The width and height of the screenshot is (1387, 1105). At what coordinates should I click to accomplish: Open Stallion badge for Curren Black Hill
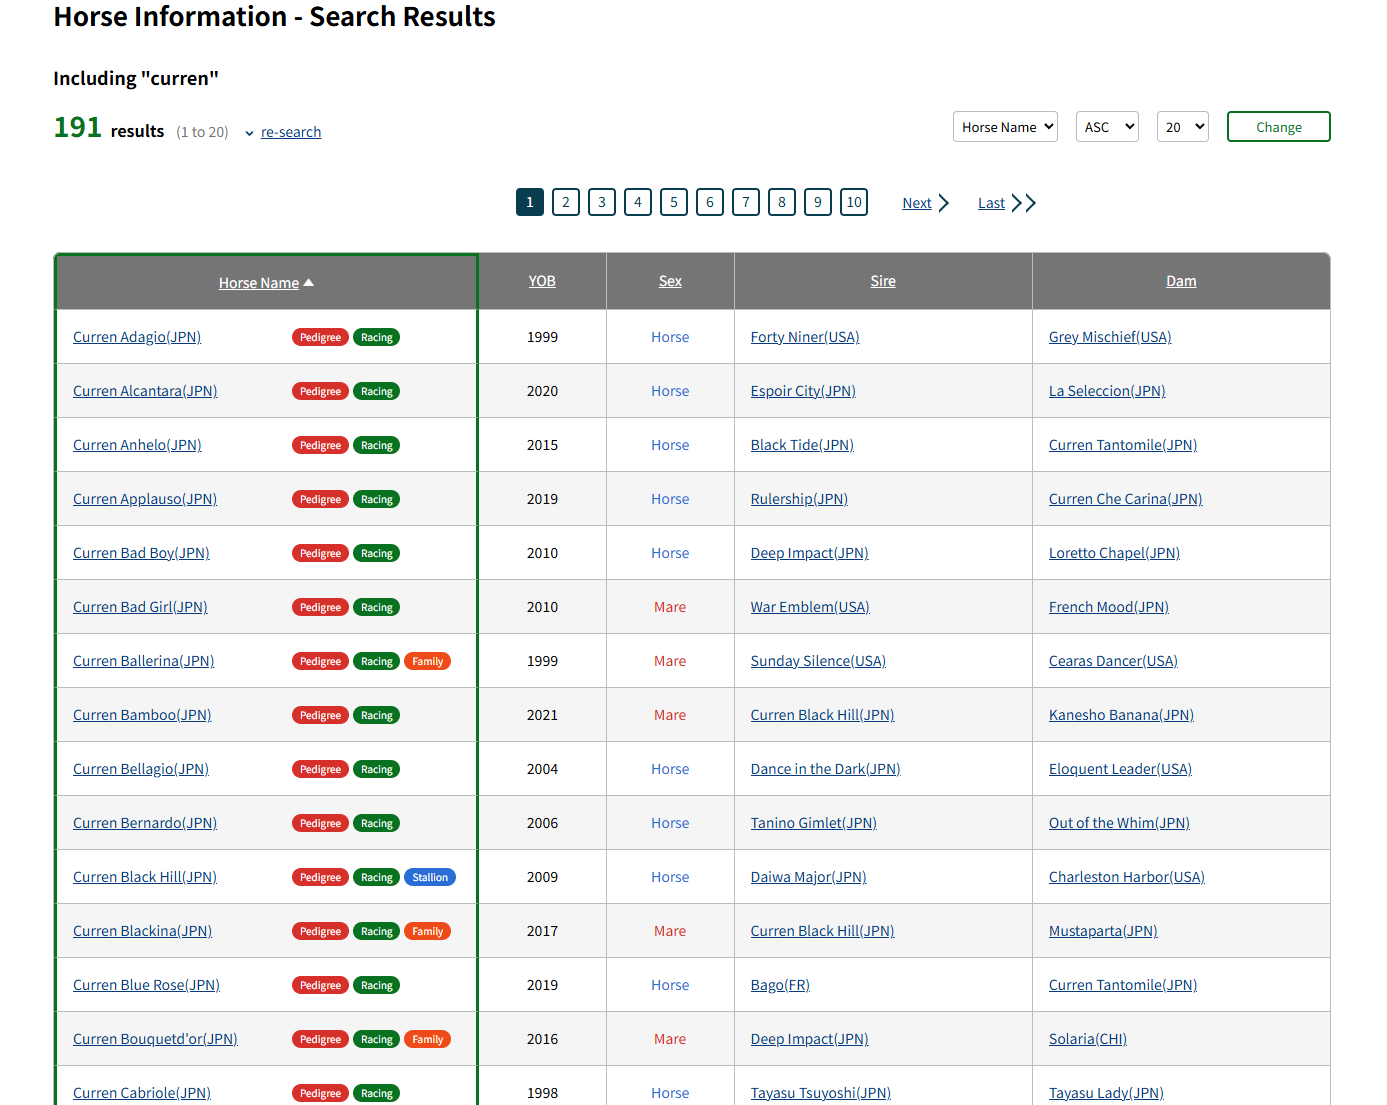click(430, 878)
